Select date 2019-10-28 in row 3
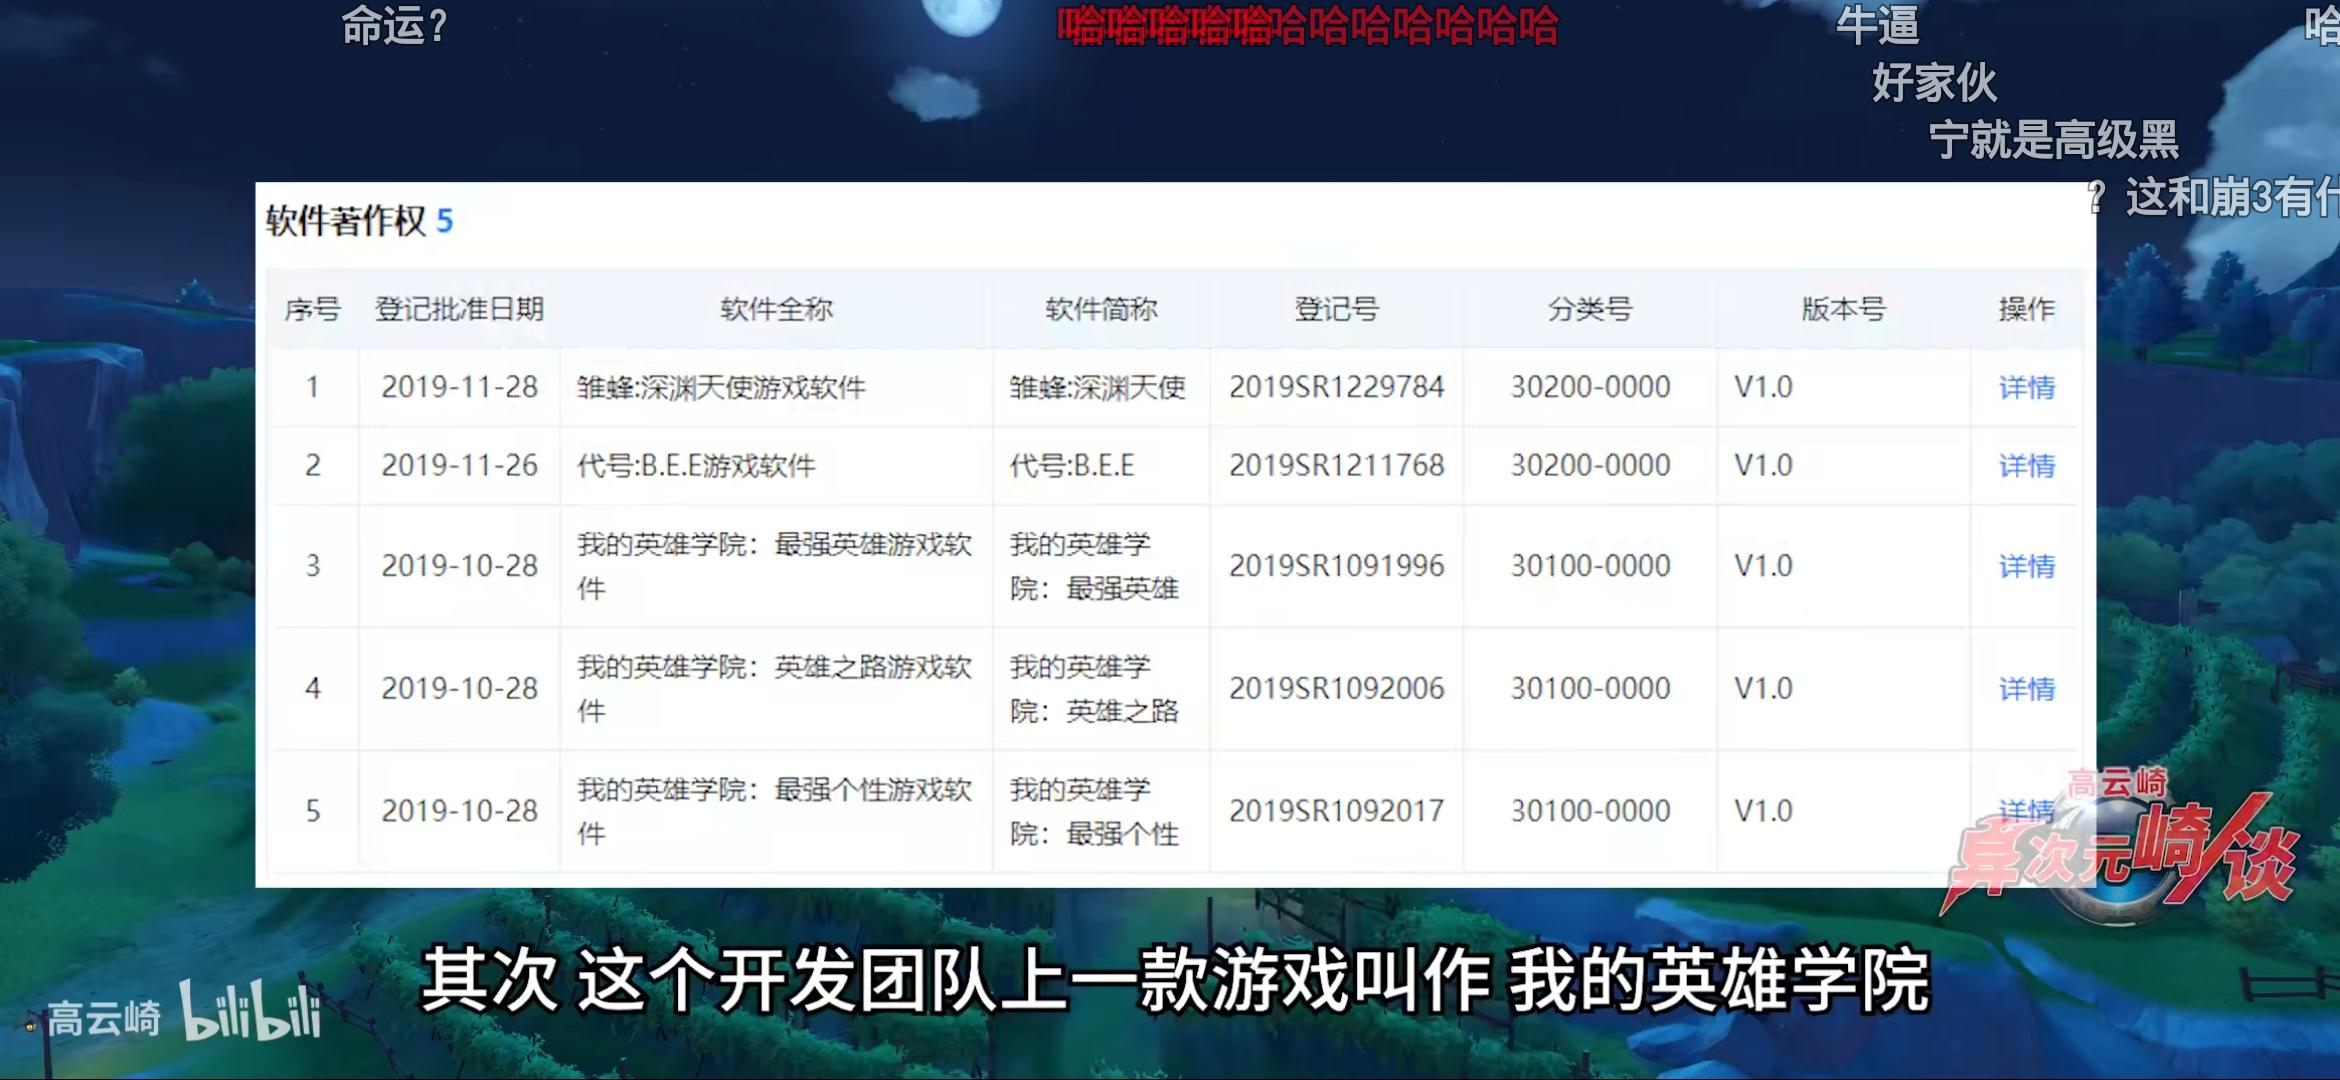 [459, 566]
